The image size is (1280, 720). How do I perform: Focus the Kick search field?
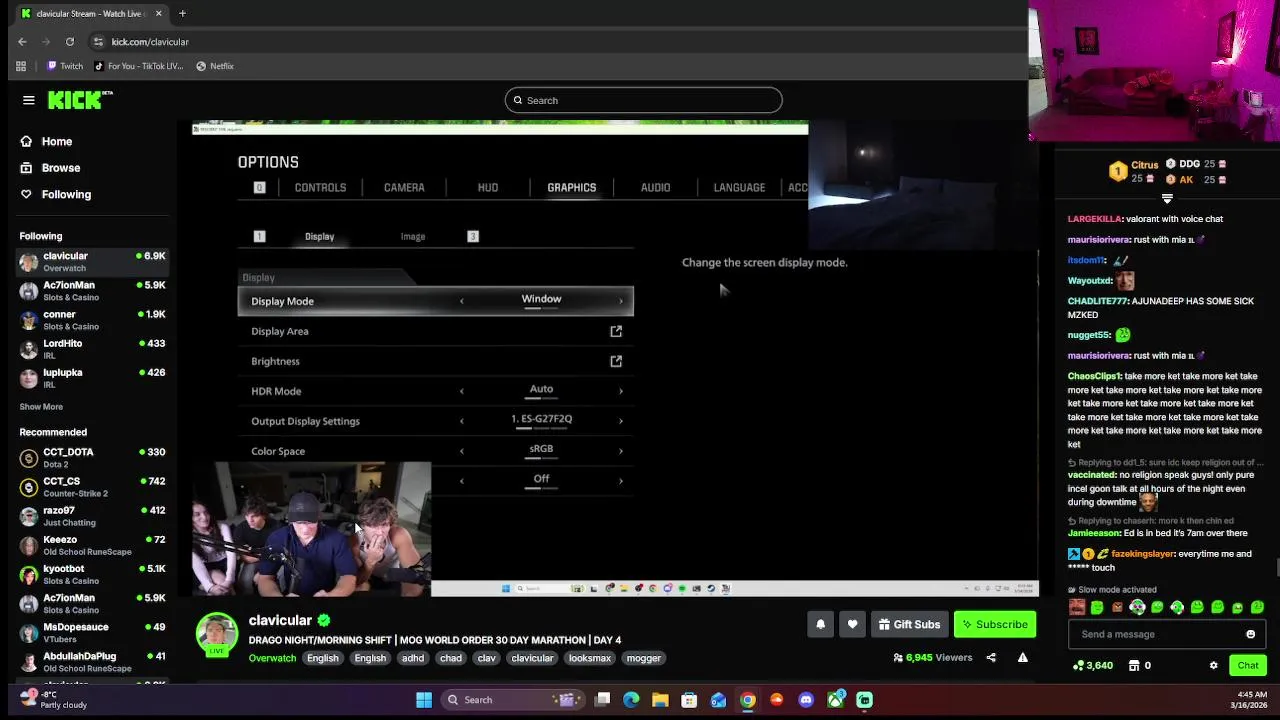pos(644,100)
